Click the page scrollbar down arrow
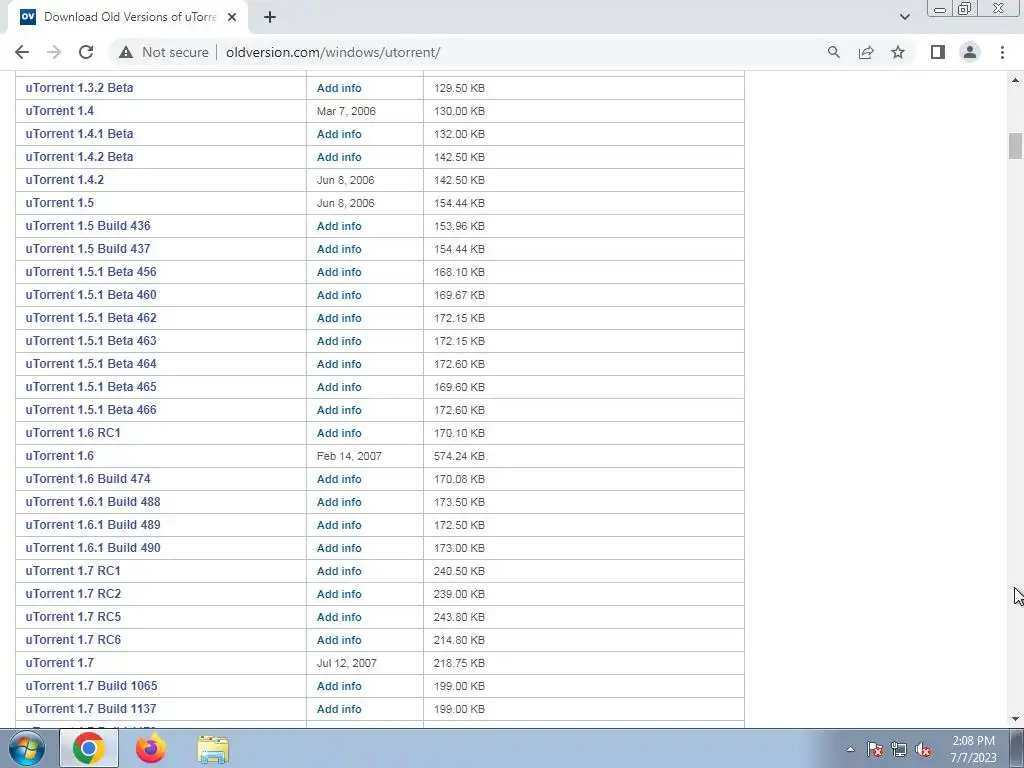 pyautogui.click(x=1015, y=719)
